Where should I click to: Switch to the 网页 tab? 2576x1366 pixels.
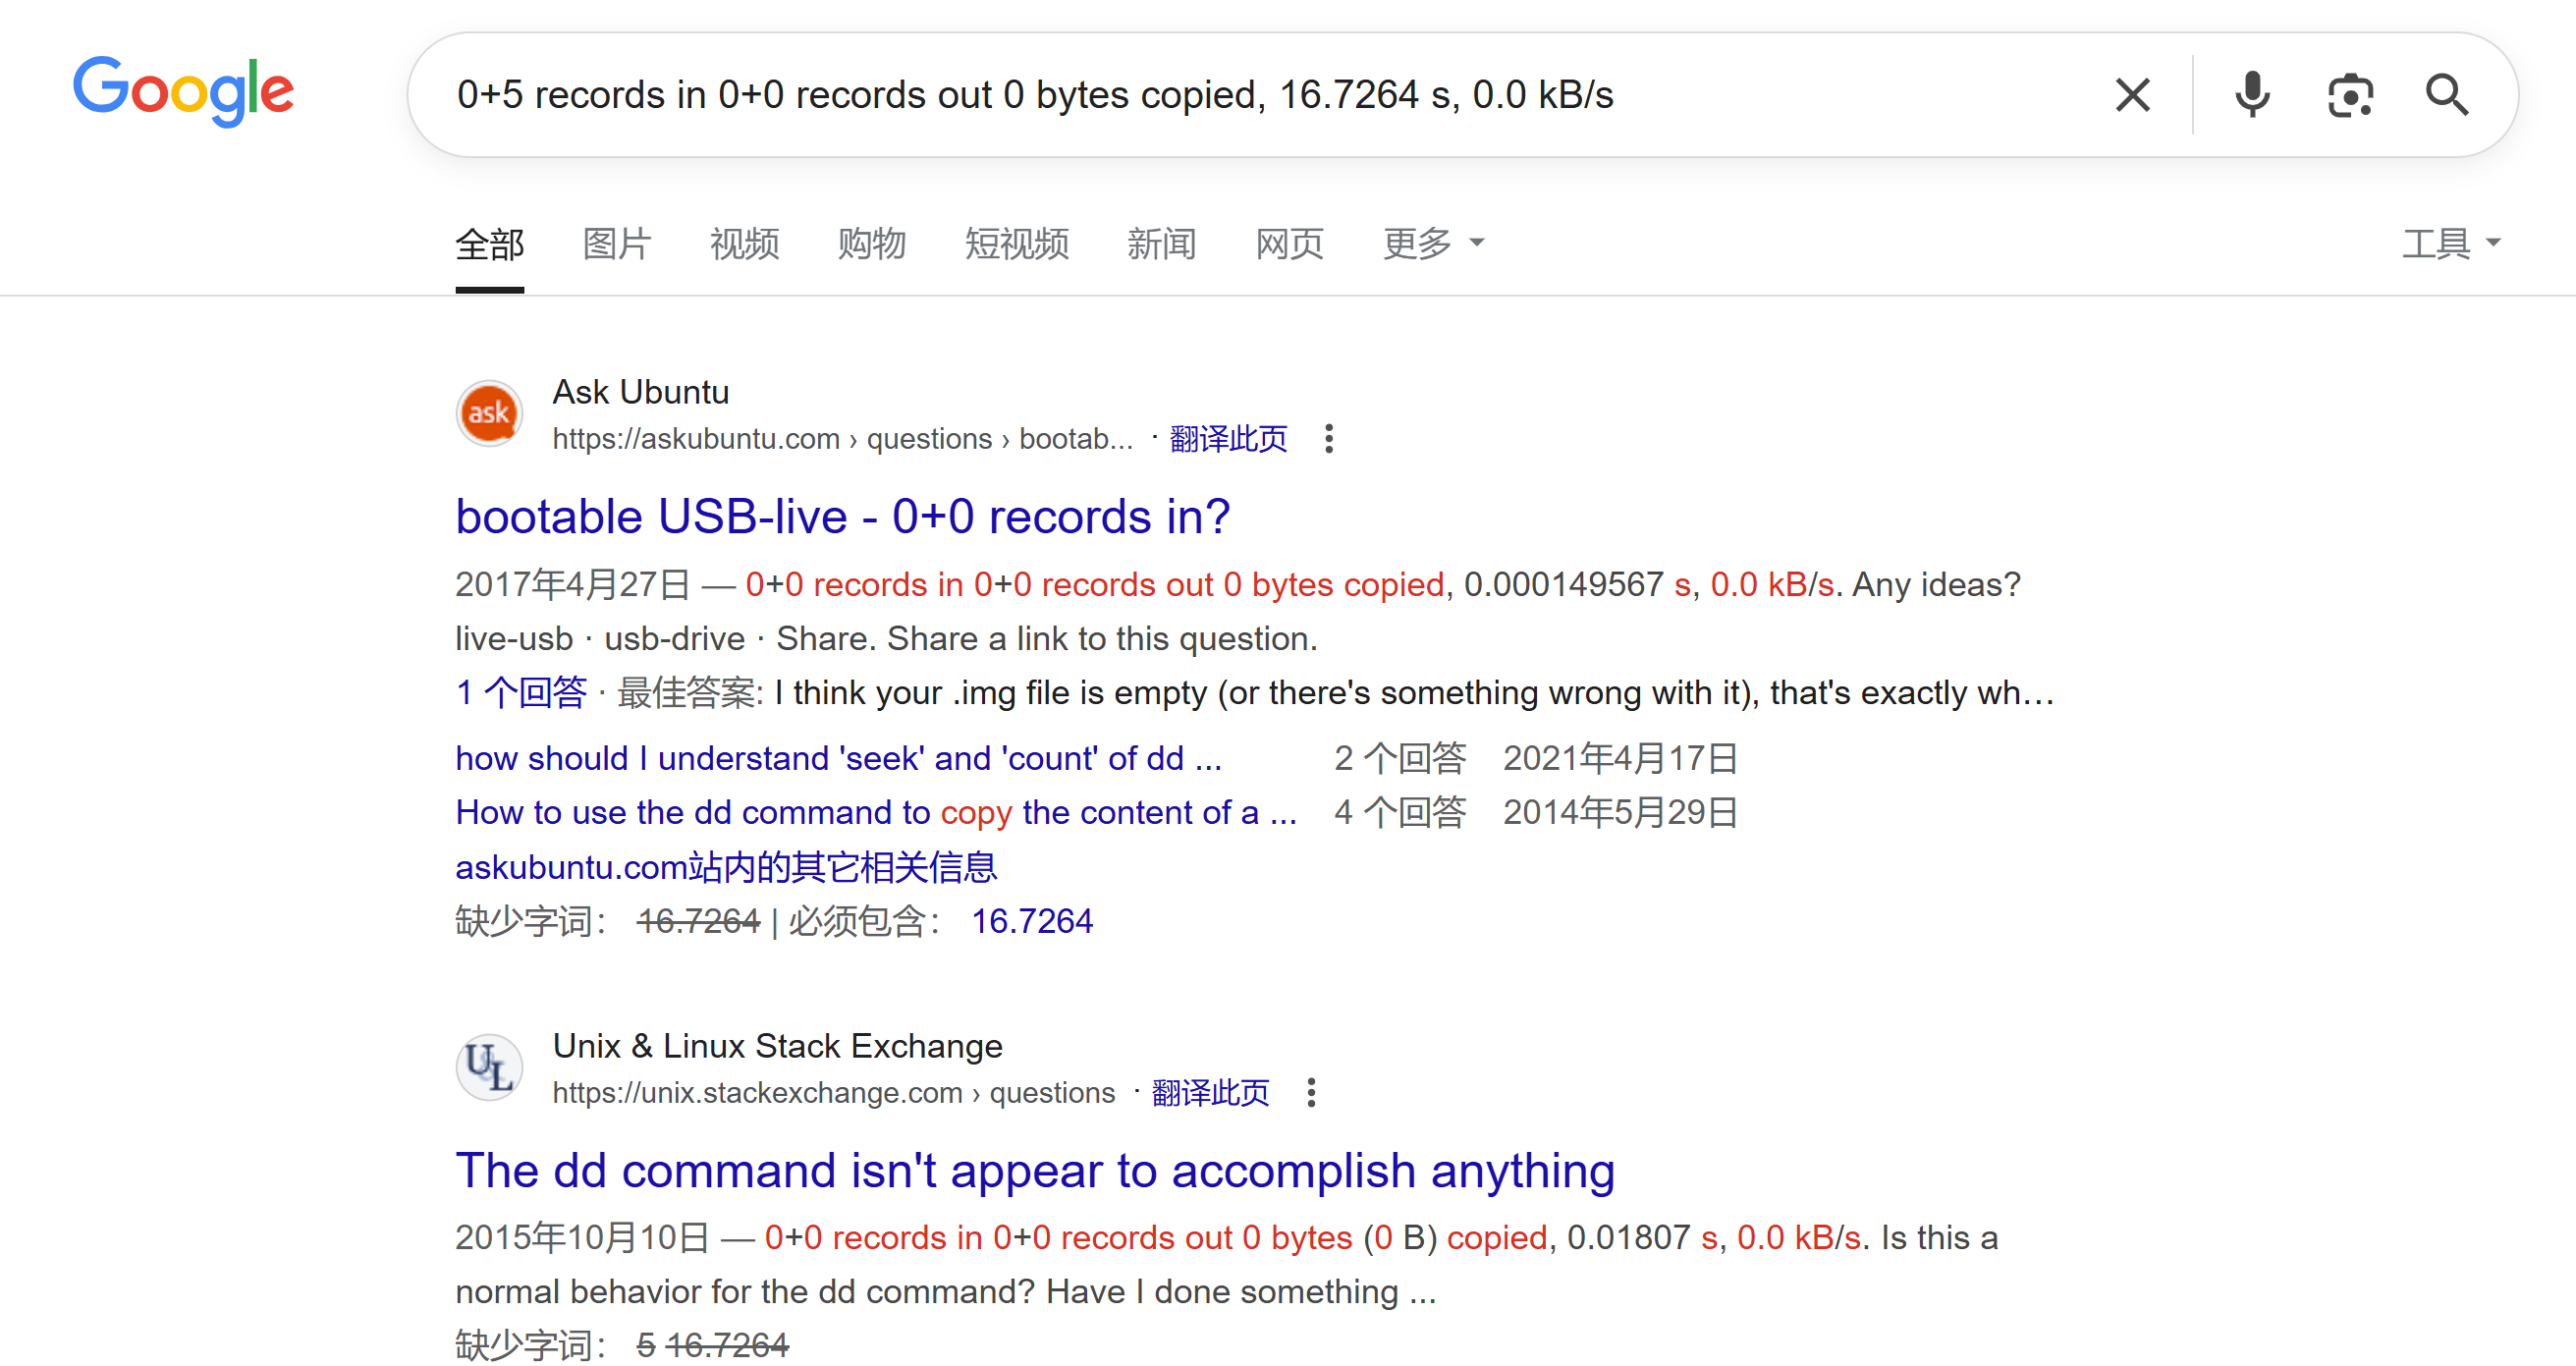[x=1289, y=243]
